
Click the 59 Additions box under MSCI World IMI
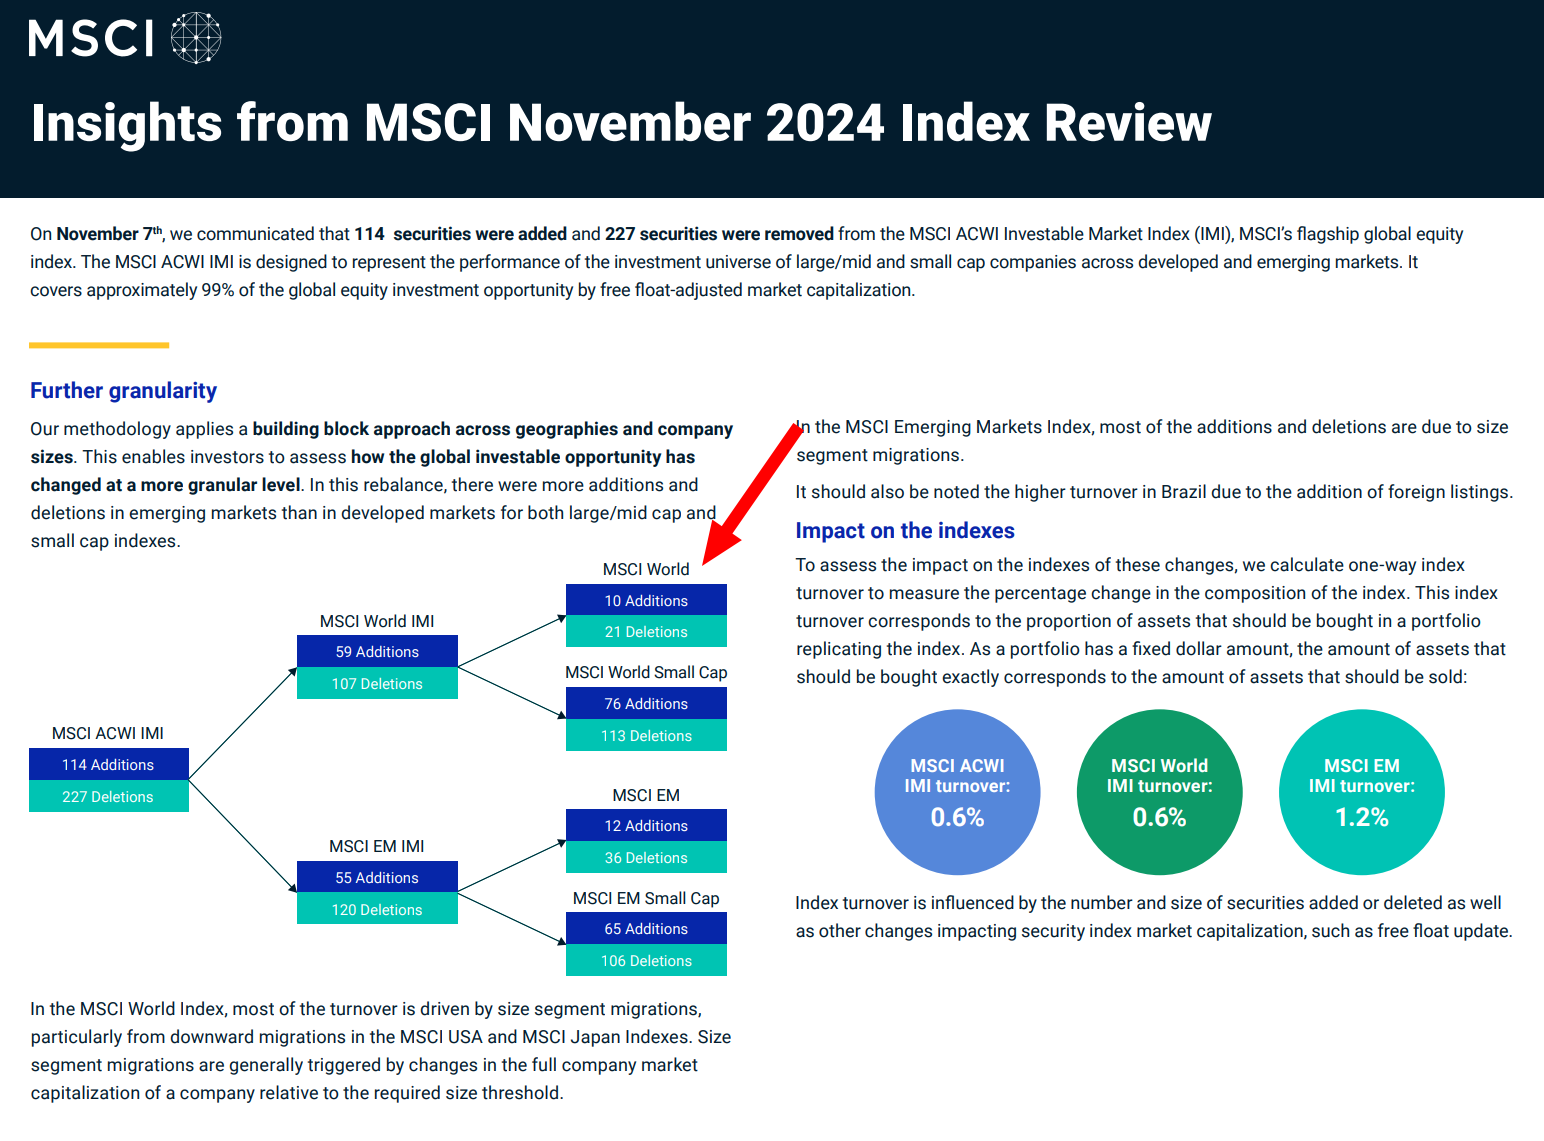pyautogui.click(x=377, y=652)
